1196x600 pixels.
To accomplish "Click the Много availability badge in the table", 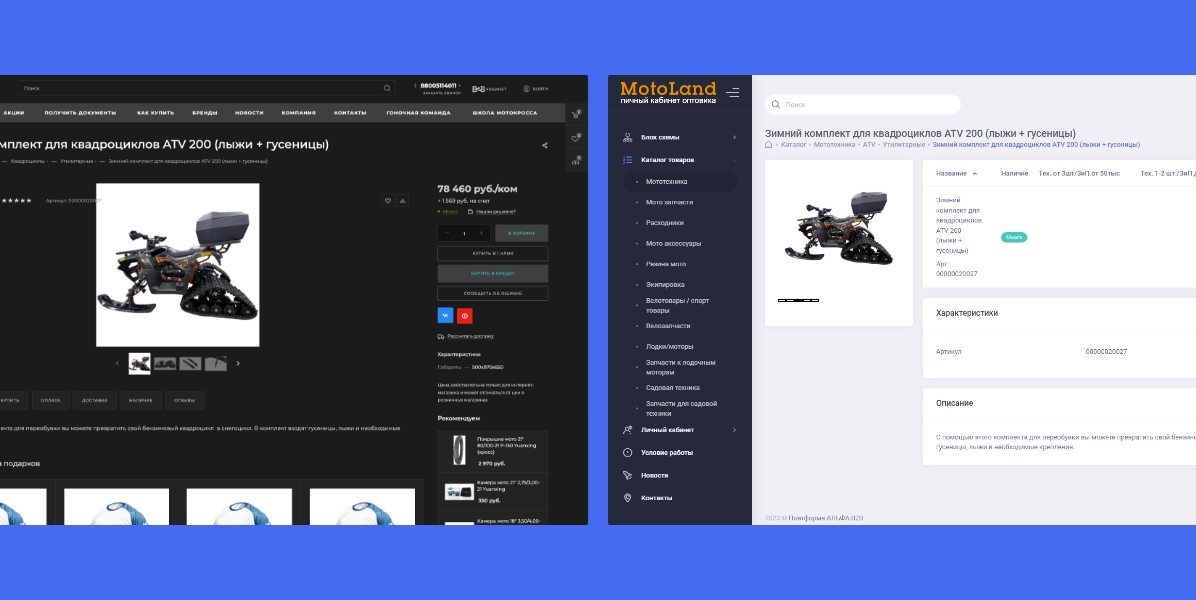I will tap(1014, 237).
